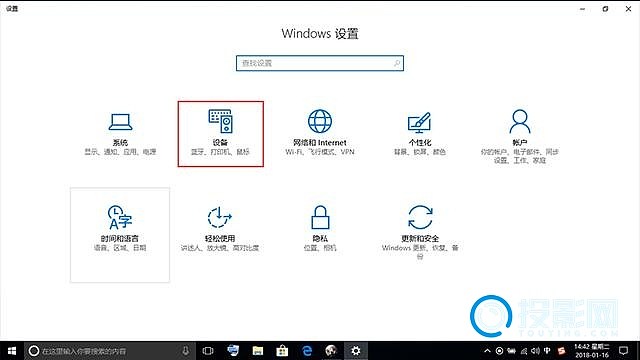Click the 网络和 Internet label text
The height and width of the screenshot is (360, 640).
(x=320, y=142)
